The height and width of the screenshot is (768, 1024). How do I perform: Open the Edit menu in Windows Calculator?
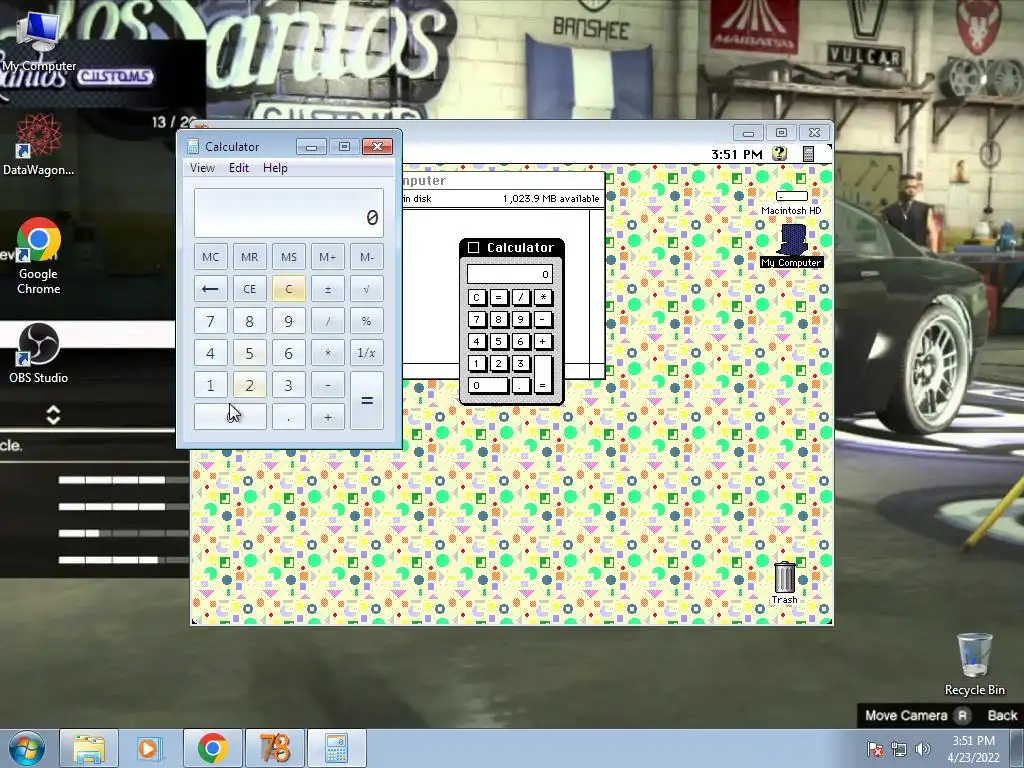click(x=238, y=168)
